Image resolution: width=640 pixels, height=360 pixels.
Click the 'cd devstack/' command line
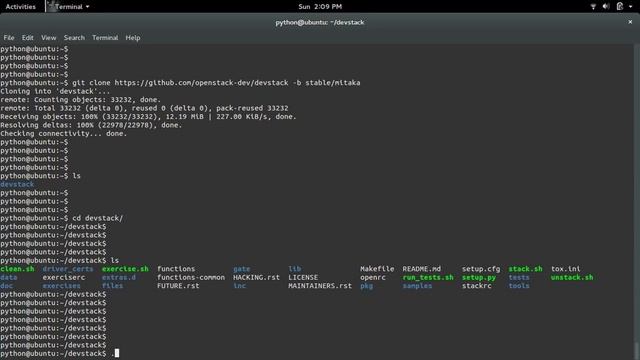61,218
